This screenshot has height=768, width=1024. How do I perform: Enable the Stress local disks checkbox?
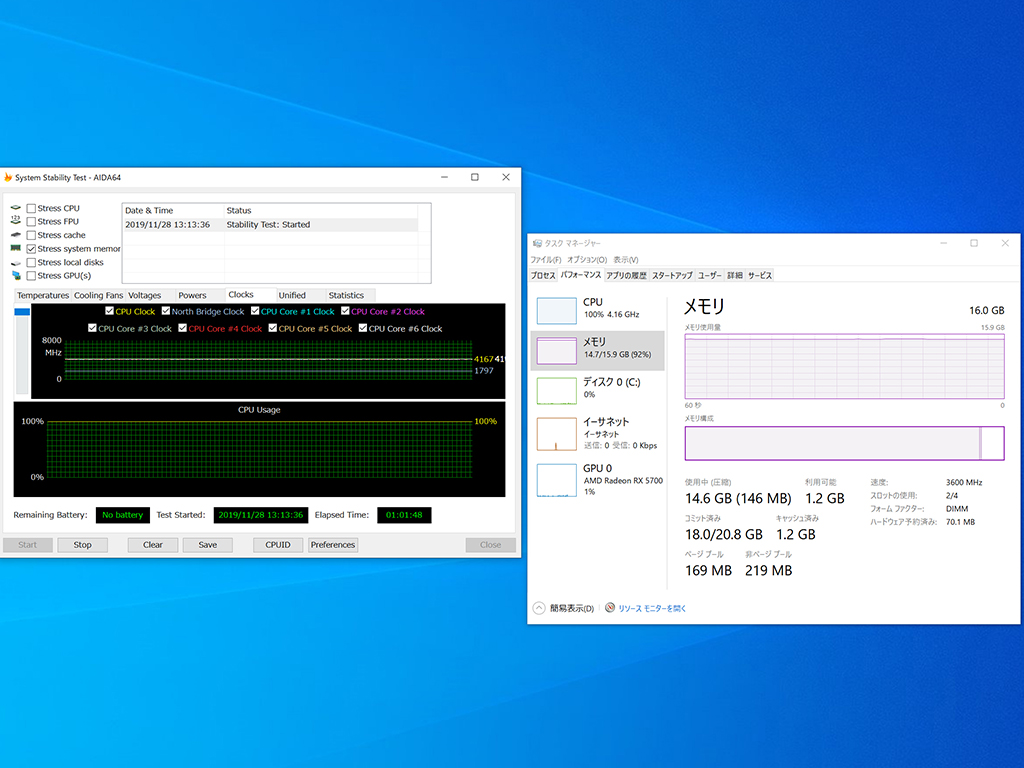[x=31, y=263]
